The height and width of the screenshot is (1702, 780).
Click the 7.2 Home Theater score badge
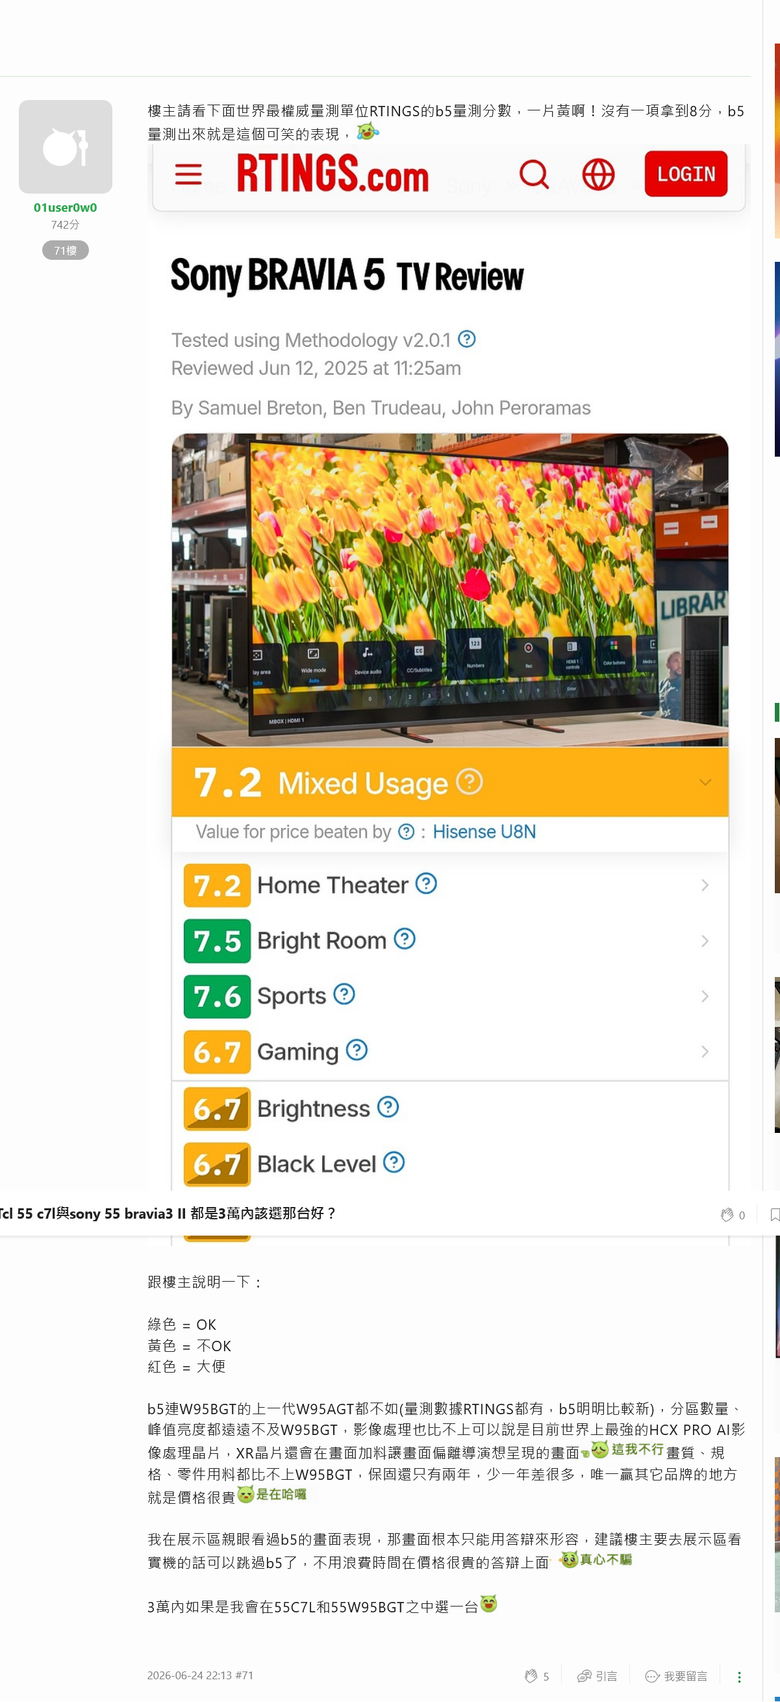pos(217,886)
